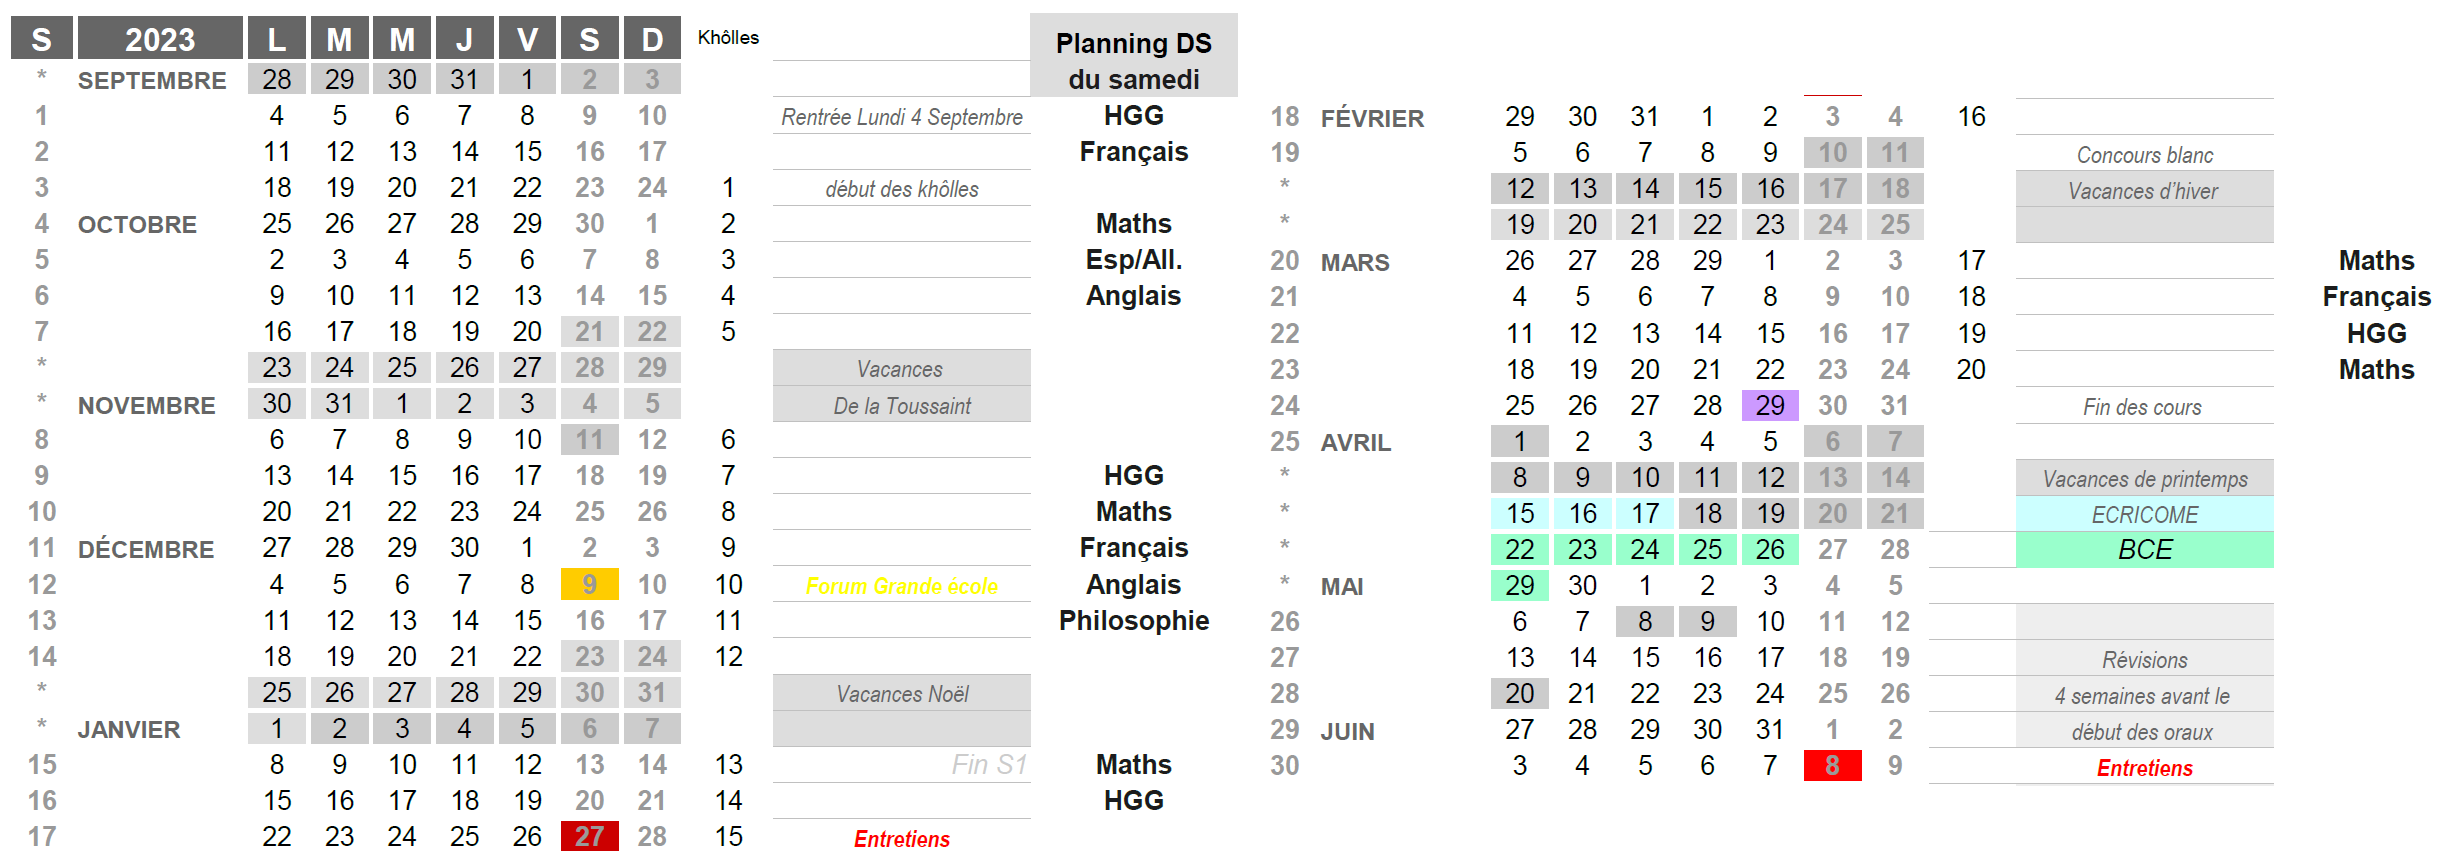Select the Vacances Noël cell
This screenshot has height=851, width=2443.
pyautogui.click(x=901, y=694)
